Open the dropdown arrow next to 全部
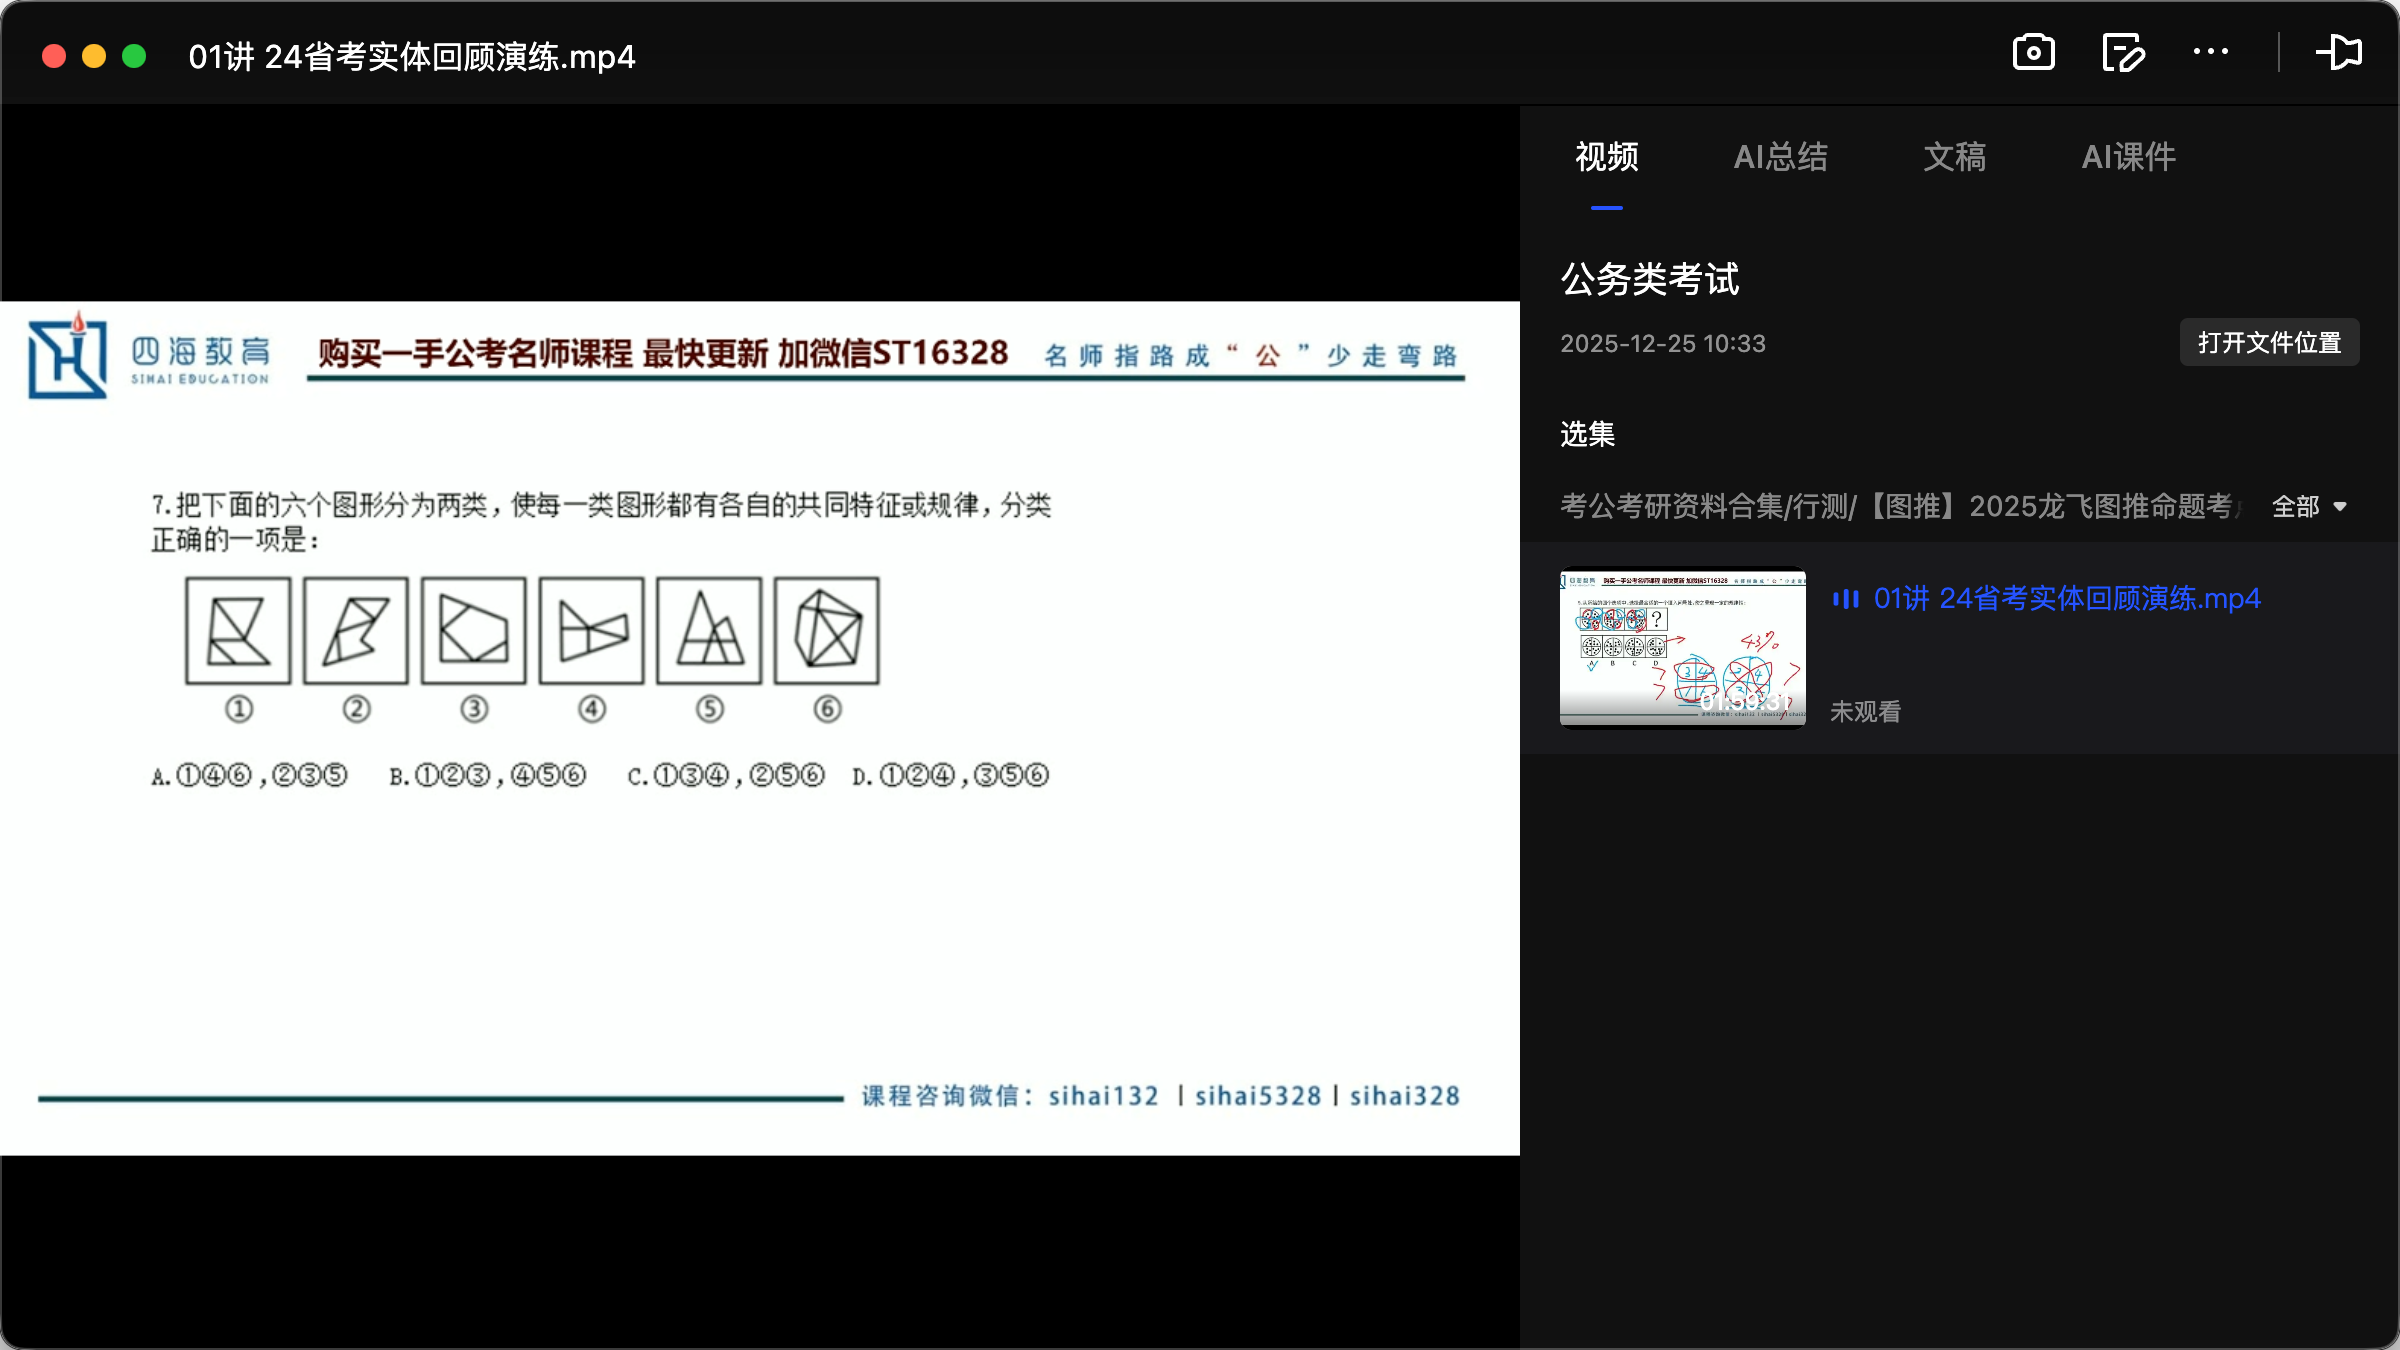 pyautogui.click(x=2341, y=507)
